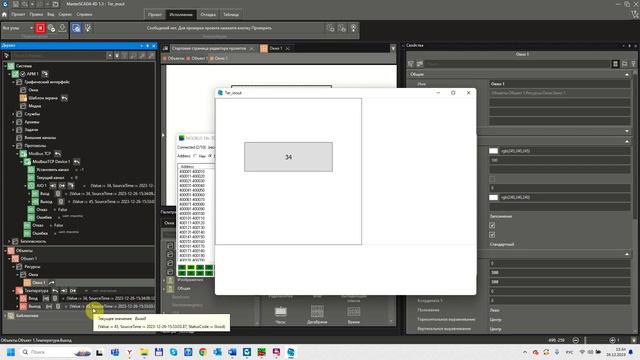The image size is (640, 360).
Task: Click first white color swatch in properties
Action: pos(493,151)
